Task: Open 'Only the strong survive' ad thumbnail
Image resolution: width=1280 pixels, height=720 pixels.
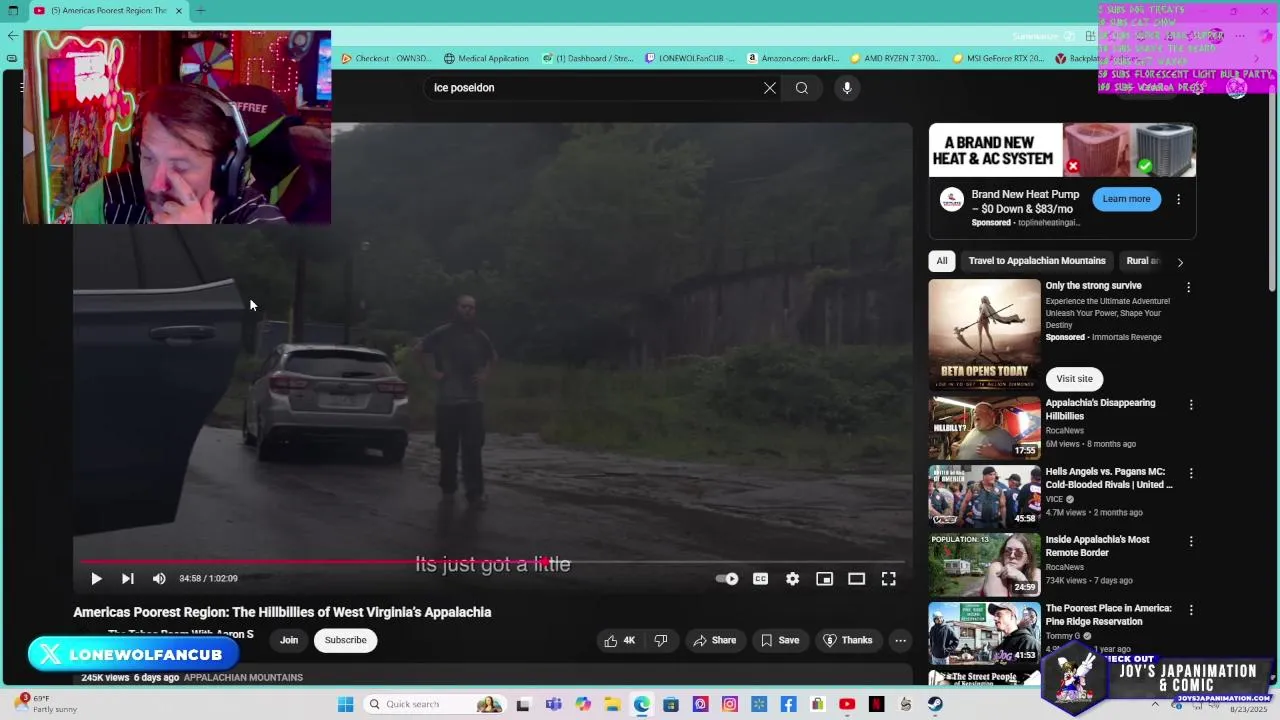Action: coord(984,335)
